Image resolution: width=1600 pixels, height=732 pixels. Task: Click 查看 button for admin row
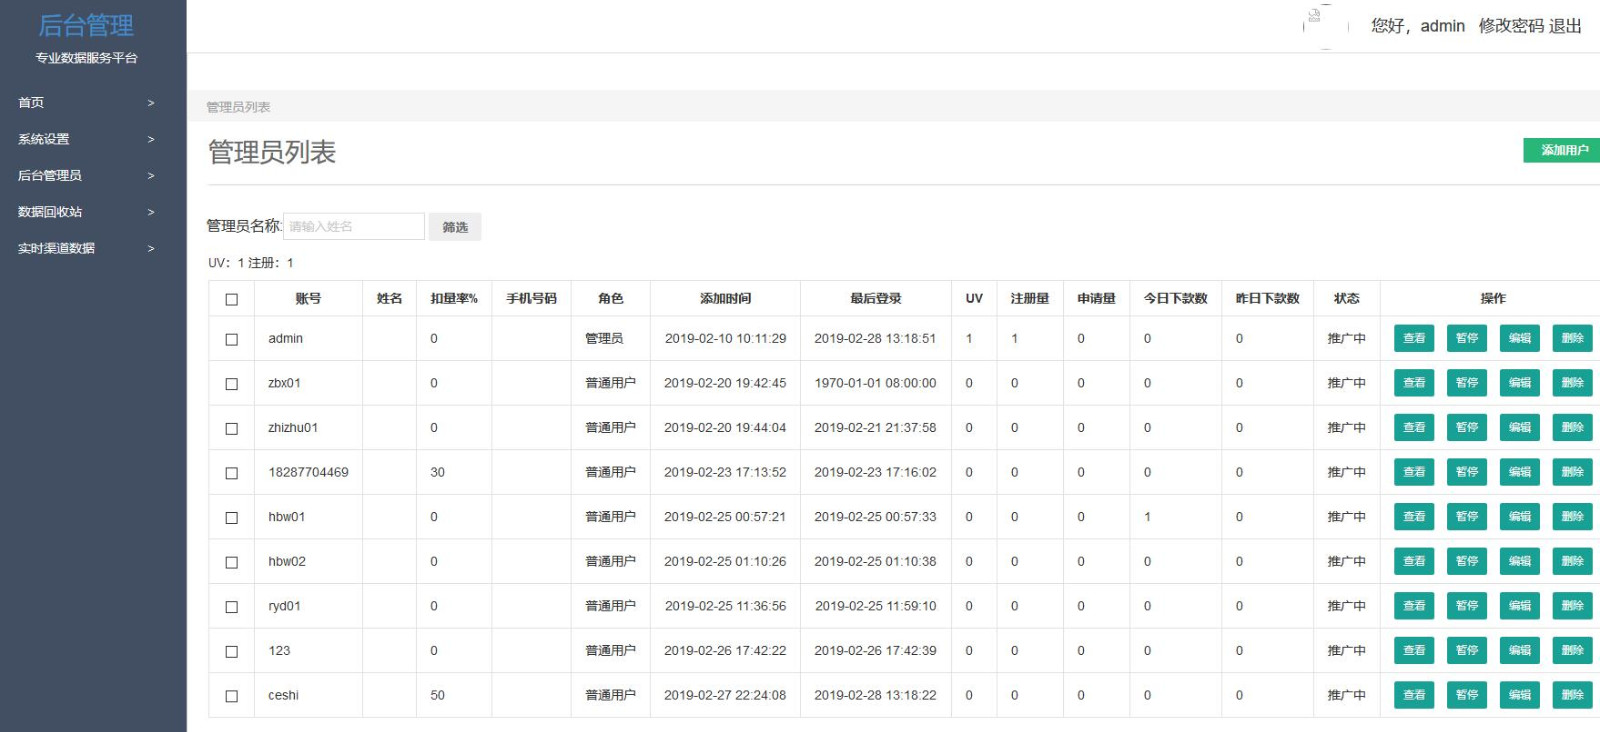click(x=1414, y=339)
